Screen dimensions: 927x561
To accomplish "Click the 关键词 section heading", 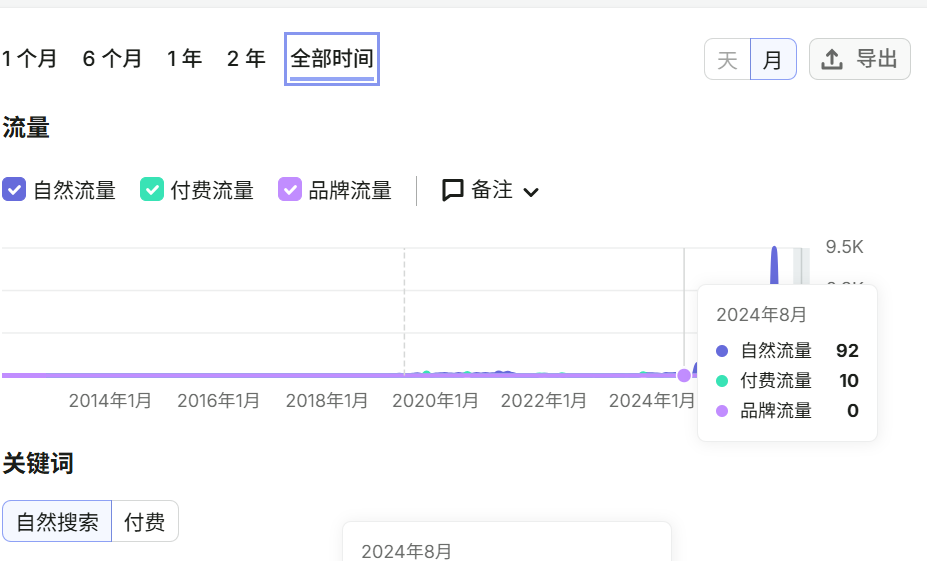I will point(38,463).
